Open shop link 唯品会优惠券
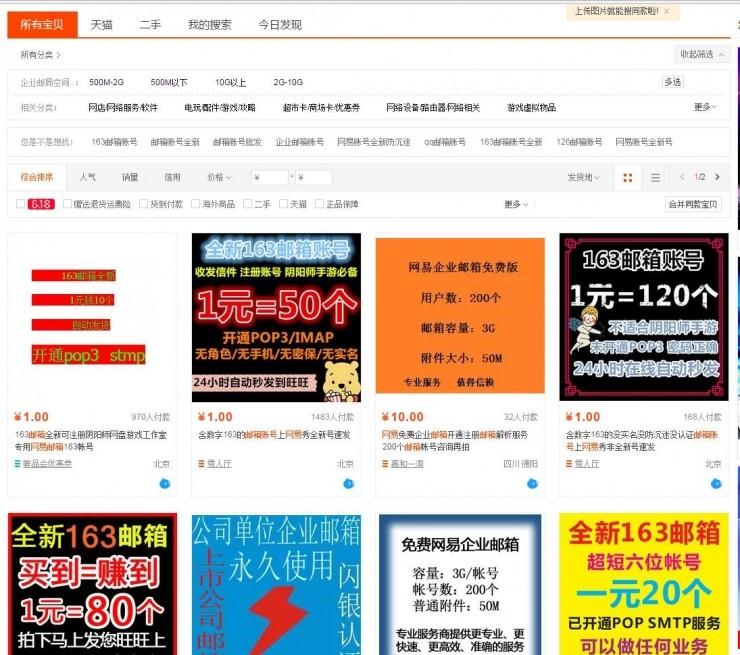Screen dimensions: 740x655 pos(47,464)
